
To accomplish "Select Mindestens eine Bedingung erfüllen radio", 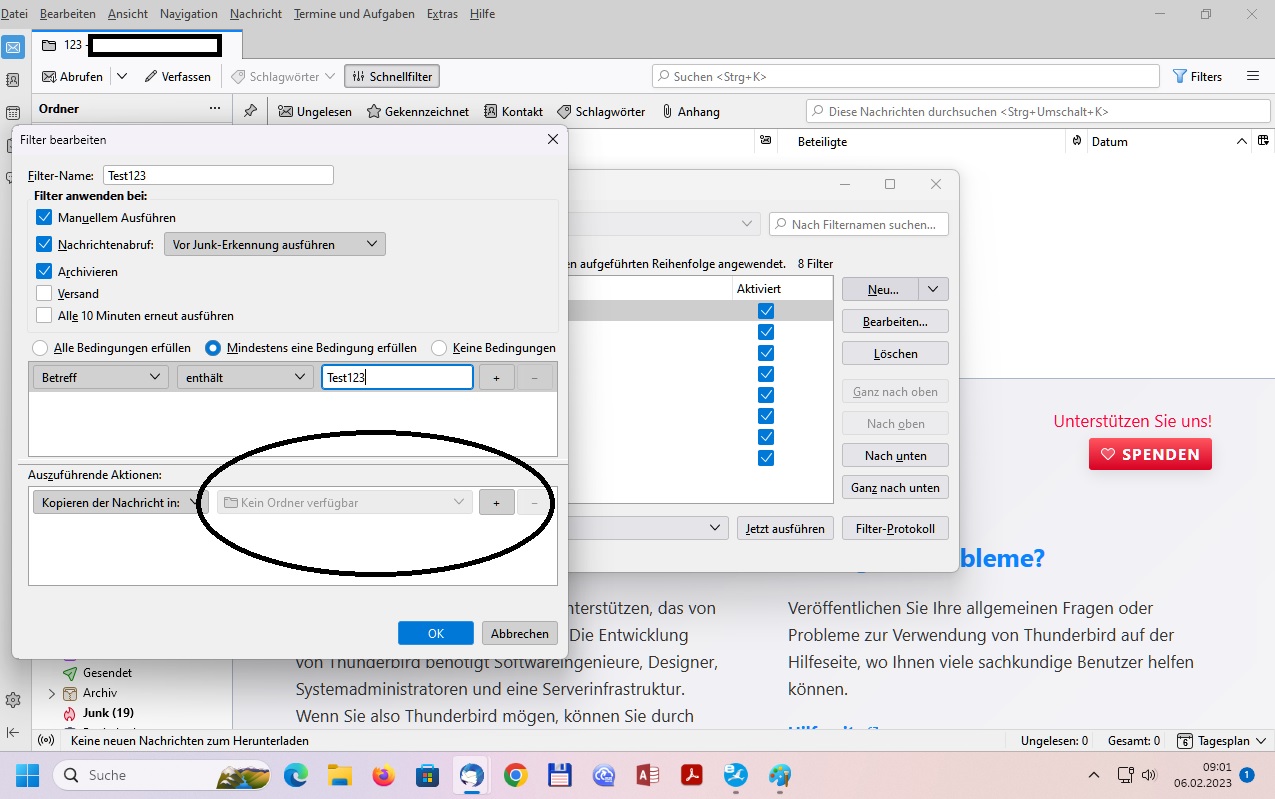I will (x=213, y=348).
